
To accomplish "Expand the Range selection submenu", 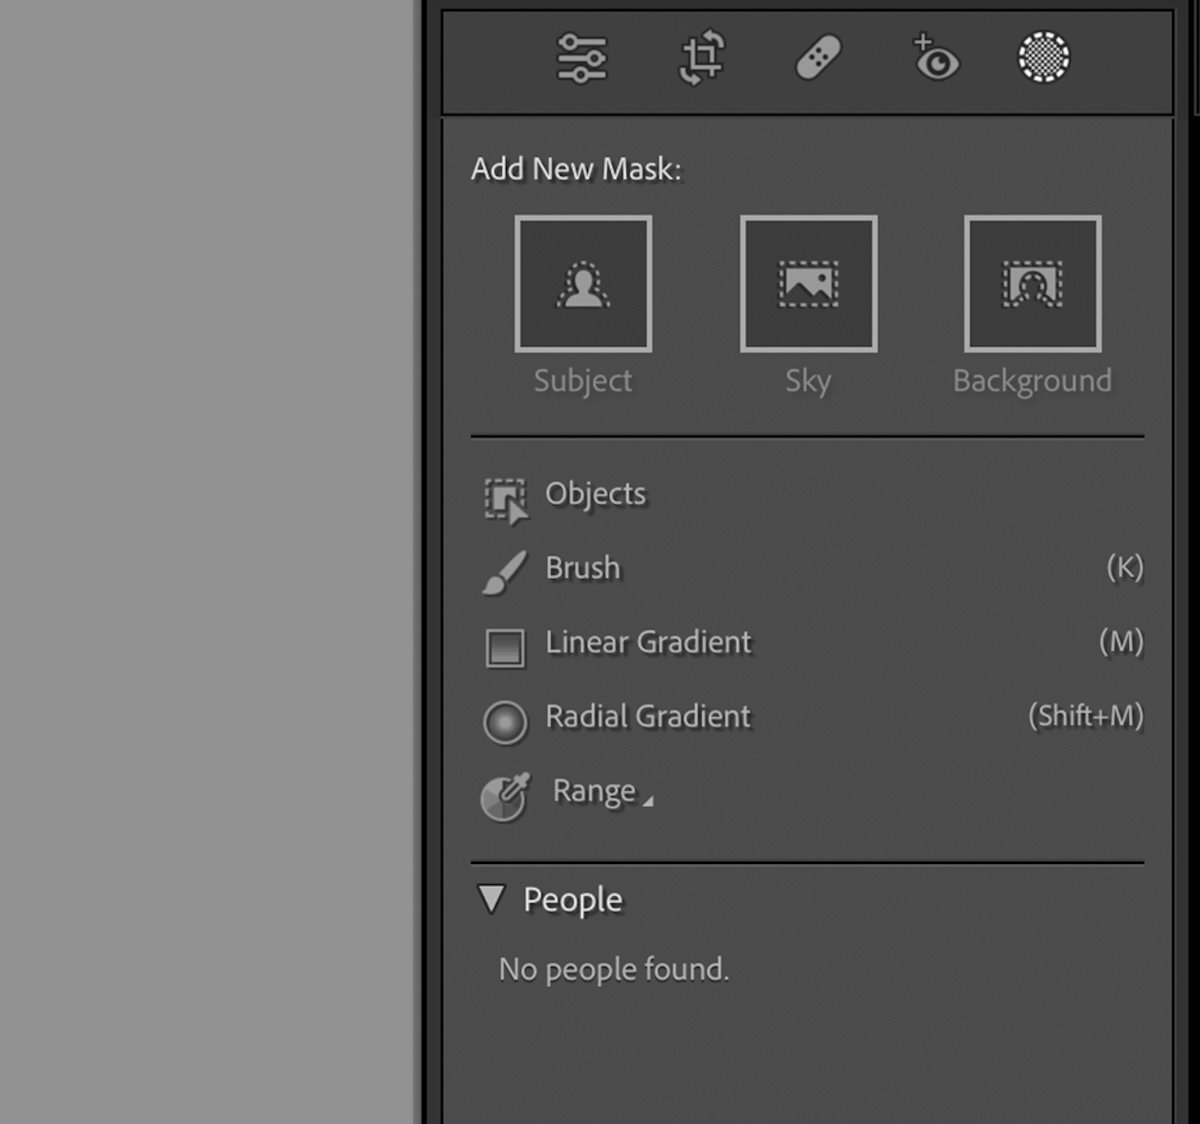I will tap(651, 800).
